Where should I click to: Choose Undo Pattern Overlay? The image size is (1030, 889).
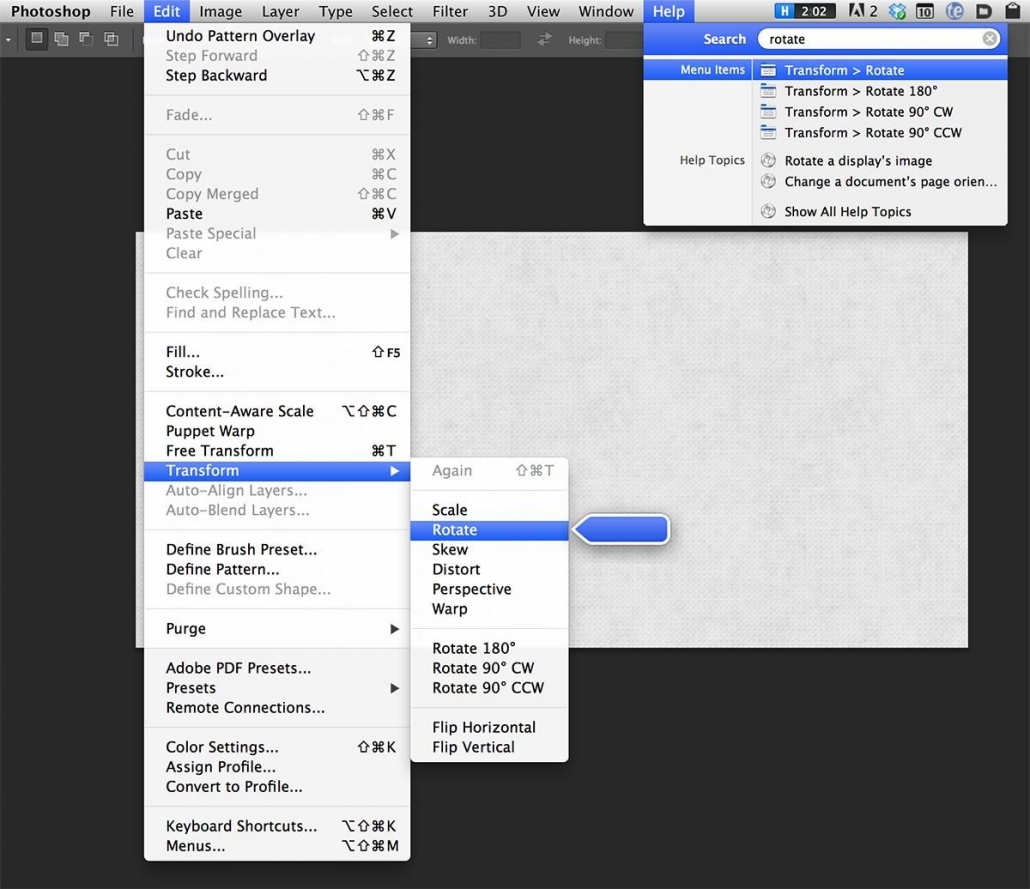tap(277, 36)
